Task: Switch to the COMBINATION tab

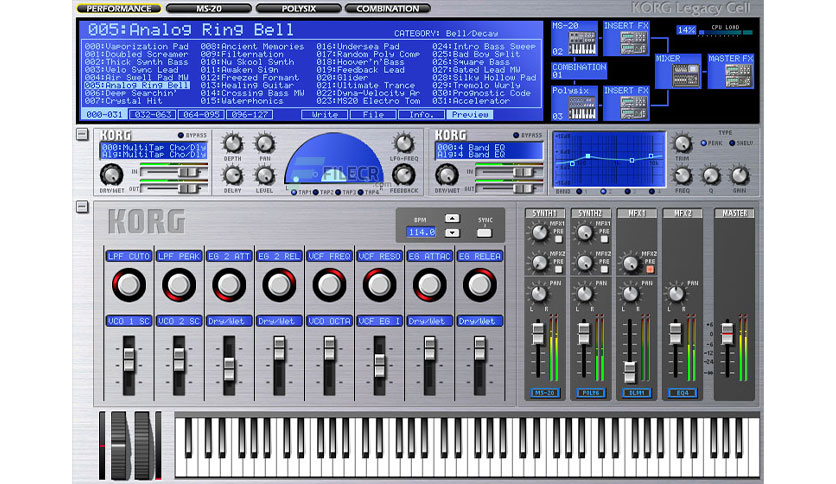Action: pyautogui.click(x=388, y=9)
